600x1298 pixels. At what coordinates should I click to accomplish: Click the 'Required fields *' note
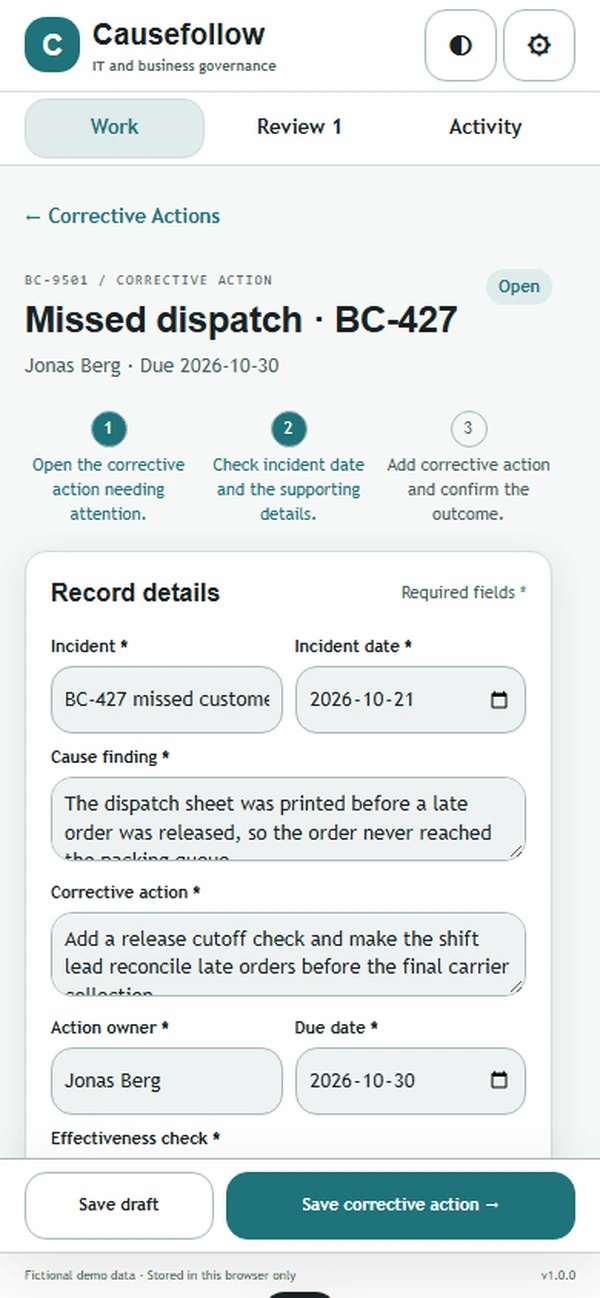pyautogui.click(x=464, y=593)
